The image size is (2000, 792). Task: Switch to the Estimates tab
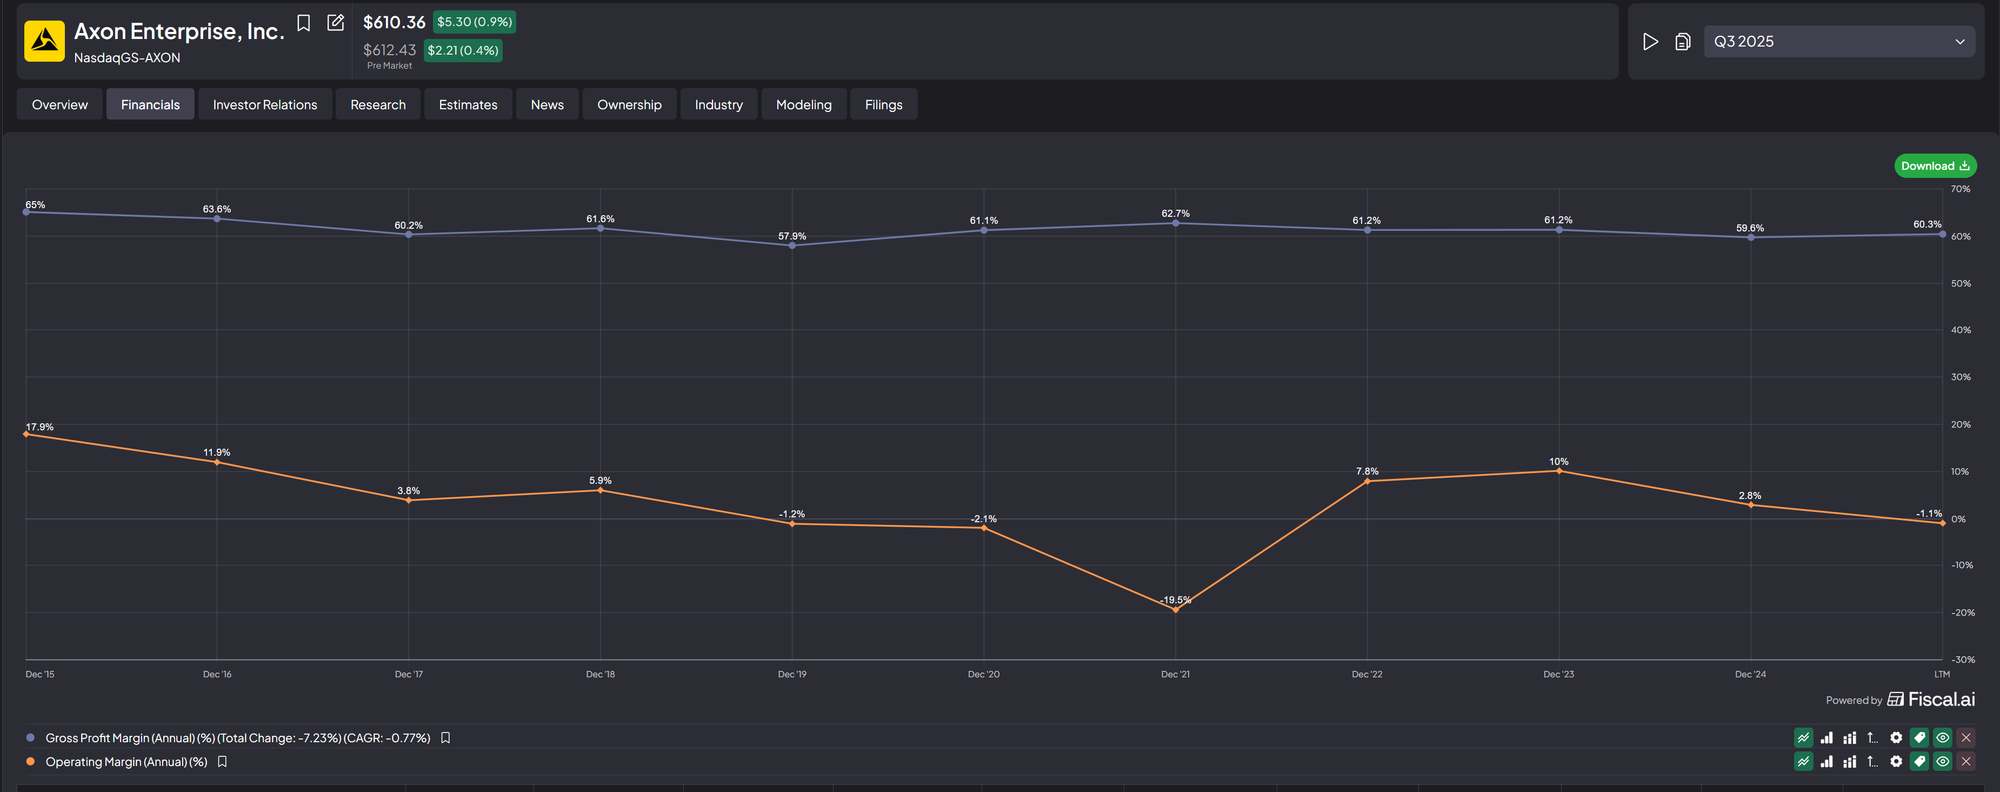click(x=468, y=105)
